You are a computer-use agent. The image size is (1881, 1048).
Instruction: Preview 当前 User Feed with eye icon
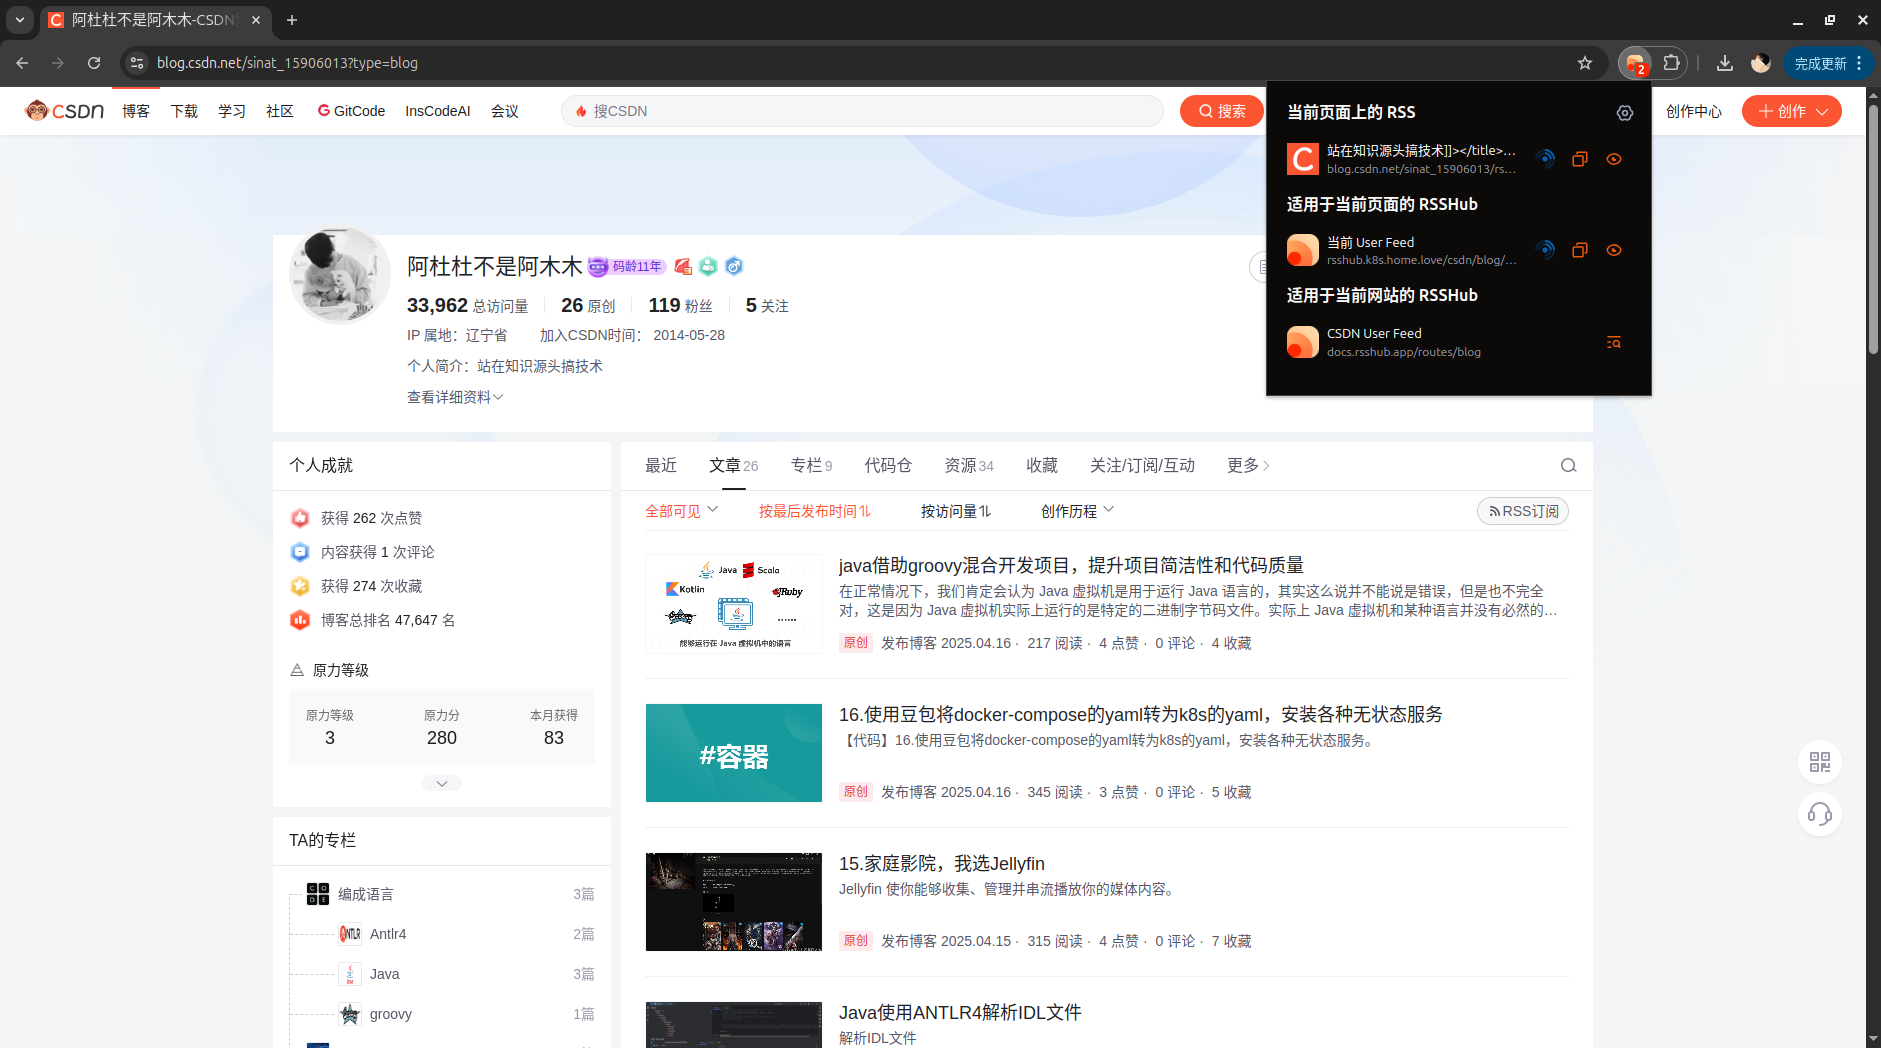1614,250
